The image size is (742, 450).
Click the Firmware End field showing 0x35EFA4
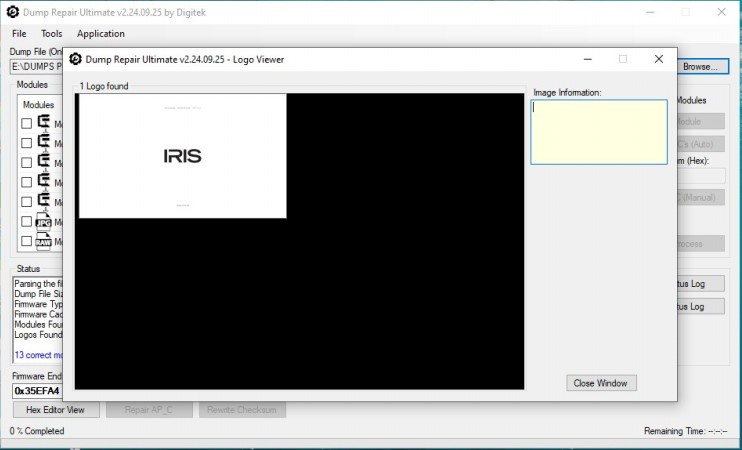(x=37, y=391)
